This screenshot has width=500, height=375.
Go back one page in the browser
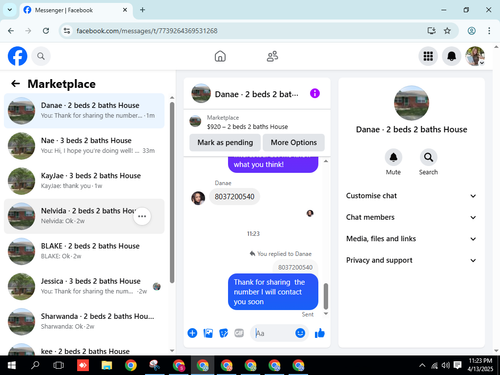coord(11,31)
